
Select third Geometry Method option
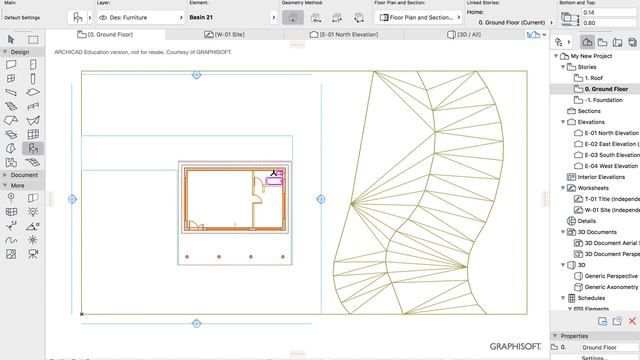click(337, 18)
